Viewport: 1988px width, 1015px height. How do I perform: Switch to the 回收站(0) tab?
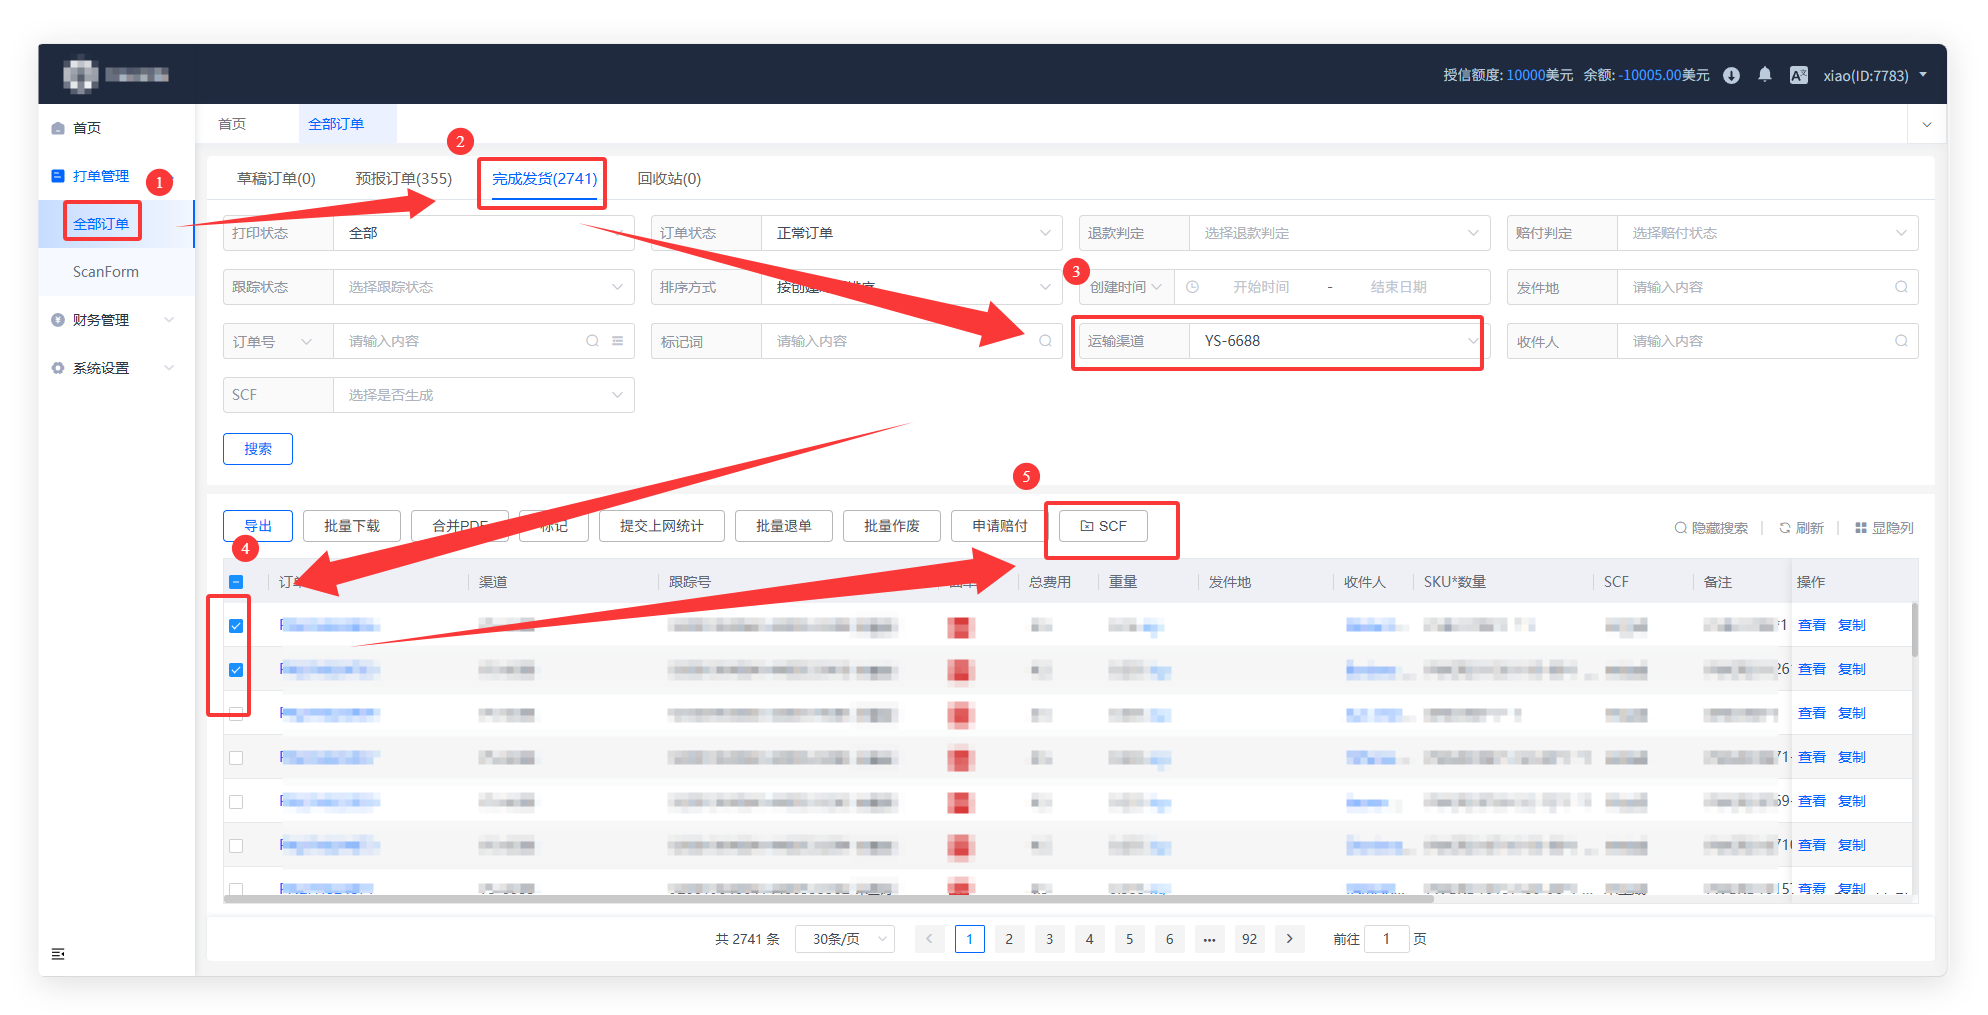pos(669,179)
